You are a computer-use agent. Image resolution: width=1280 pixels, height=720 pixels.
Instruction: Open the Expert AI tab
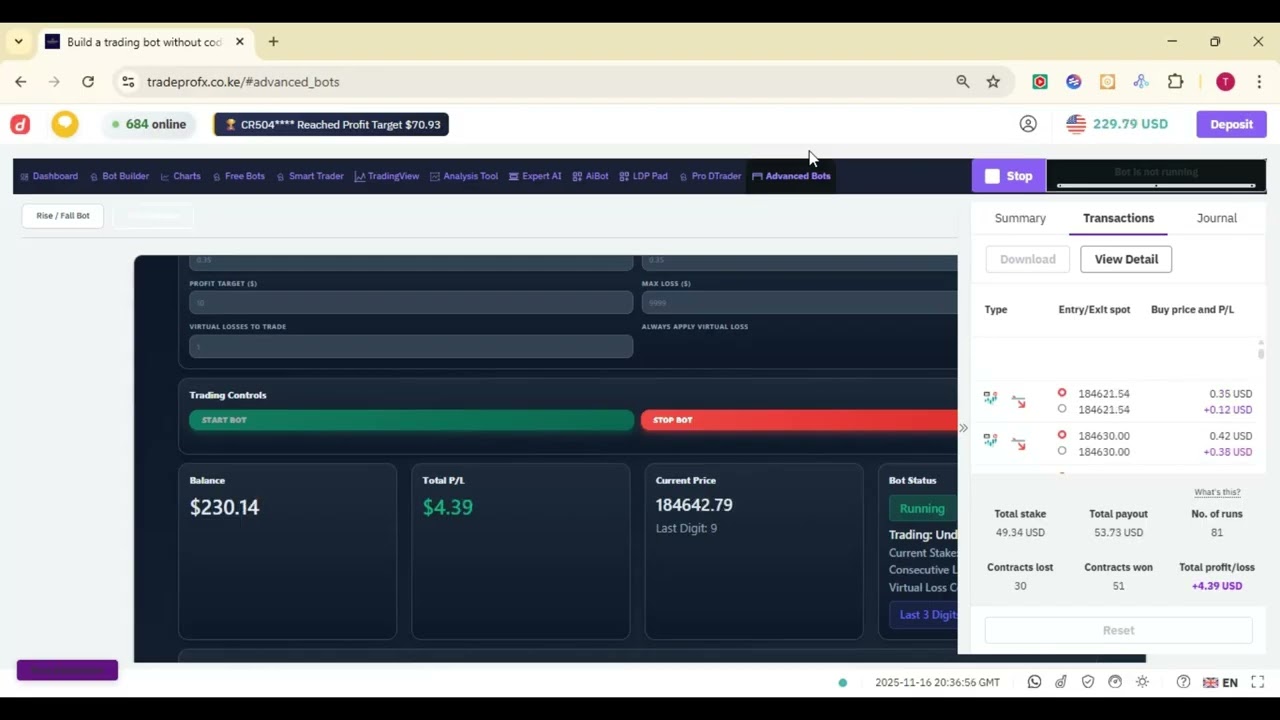(535, 176)
